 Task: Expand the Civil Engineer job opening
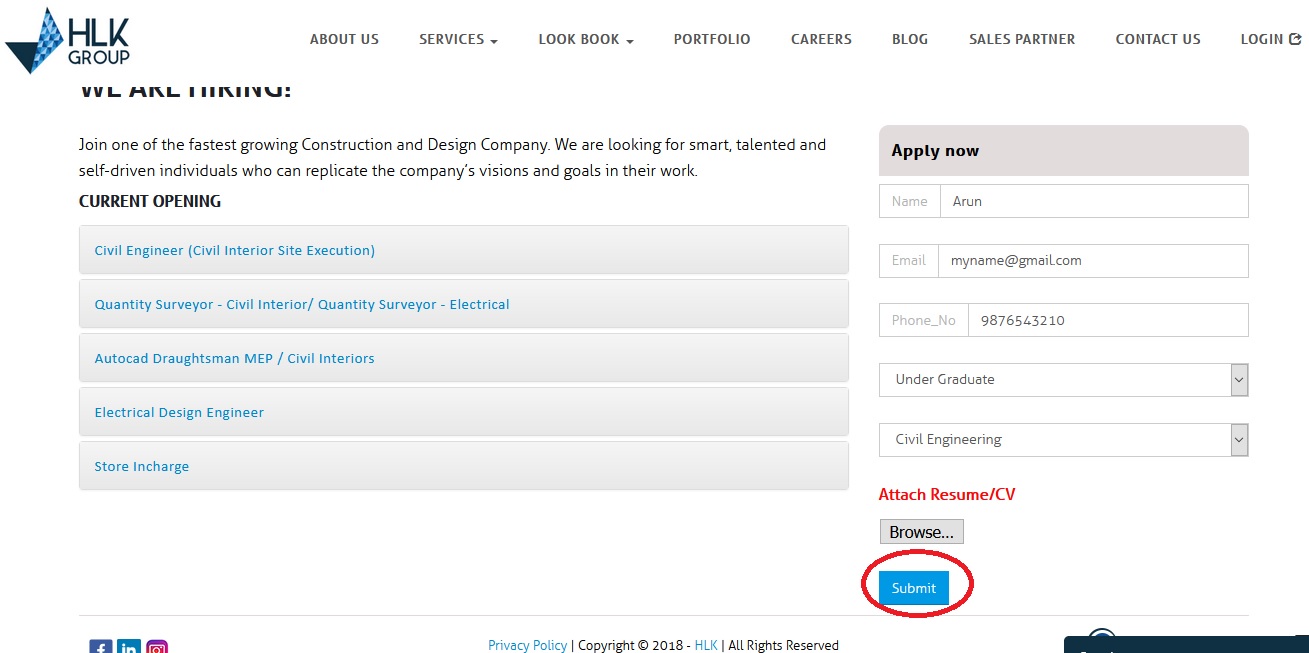click(x=235, y=251)
